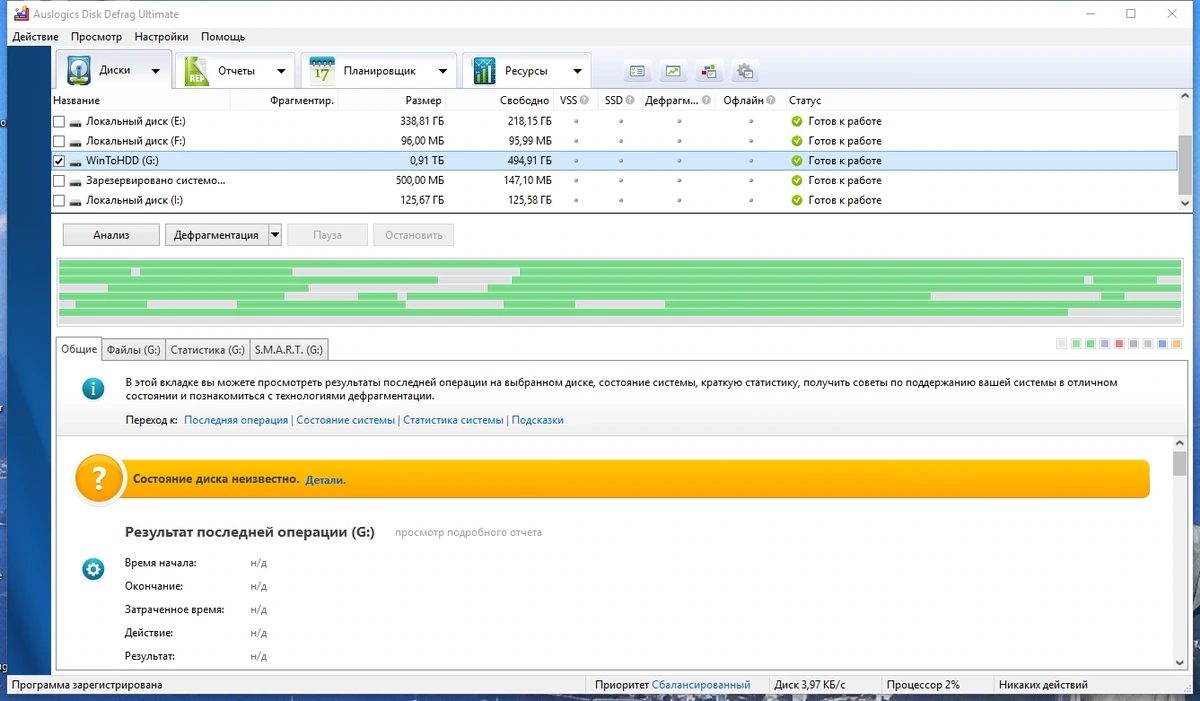The height and width of the screenshot is (701, 1200).
Task: Click the red legend color square
Action: [x=1119, y=344]
